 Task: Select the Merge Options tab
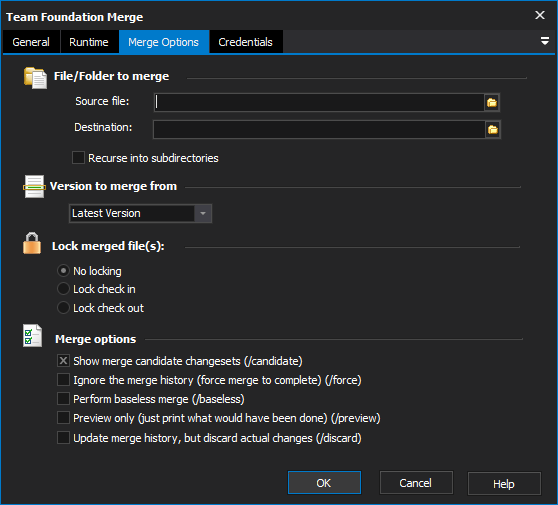164,42
